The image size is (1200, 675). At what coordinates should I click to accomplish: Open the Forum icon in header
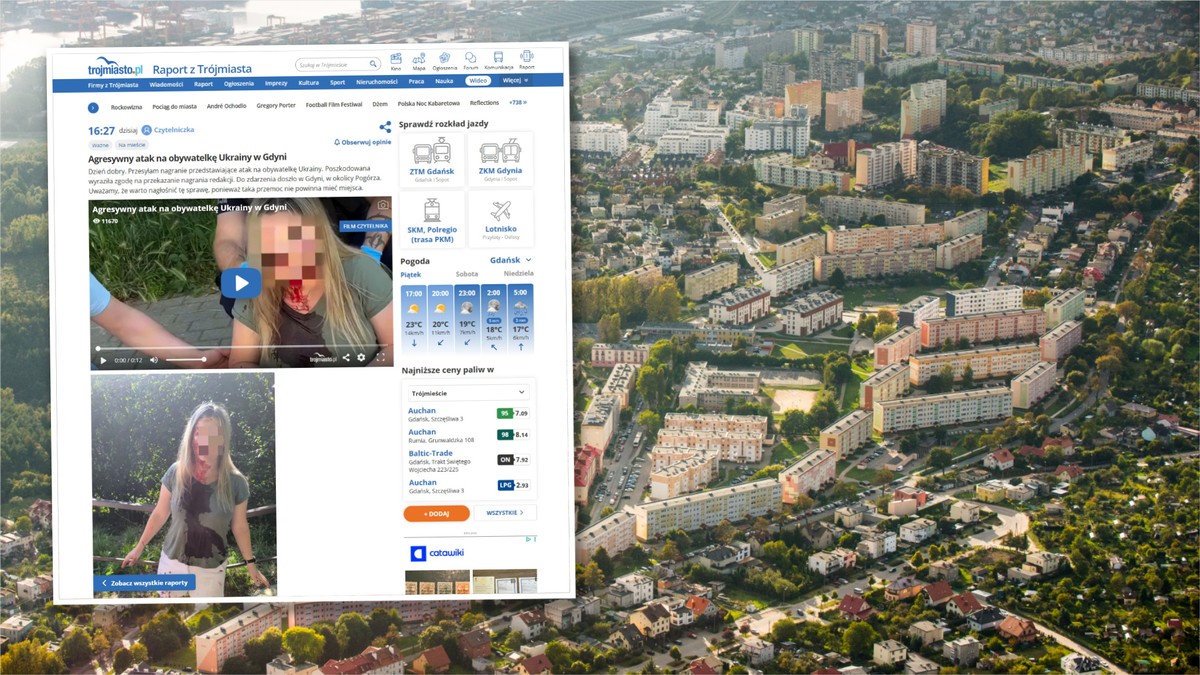(470, 61)
